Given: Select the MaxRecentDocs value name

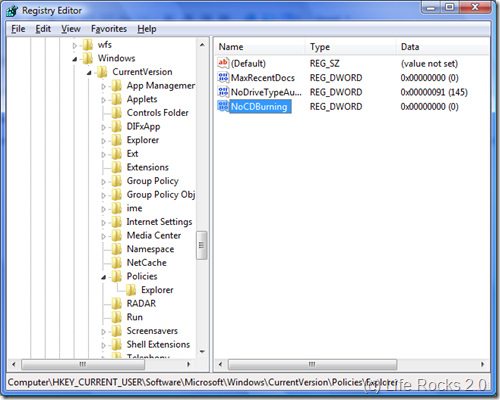Looking at the screenshot, I should tap(263, 78).
